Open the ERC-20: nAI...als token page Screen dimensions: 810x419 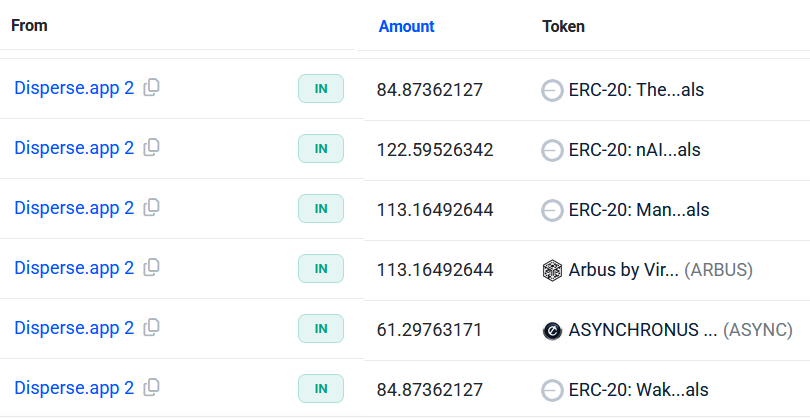point(634,150)
